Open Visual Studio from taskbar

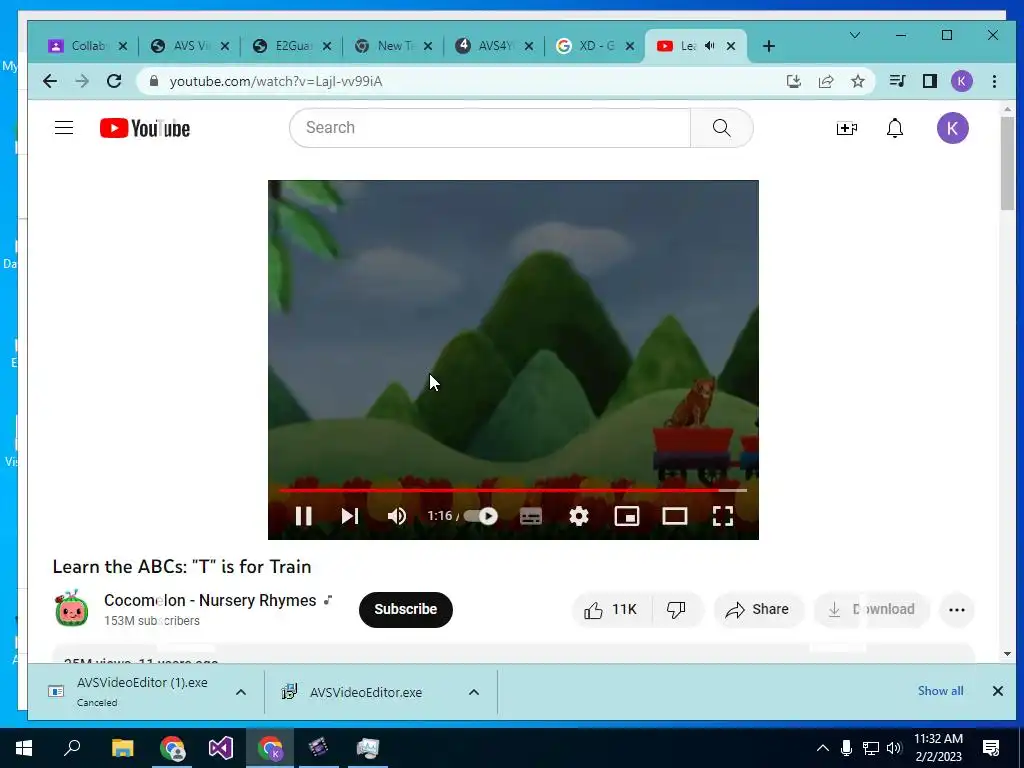(221, 748)
